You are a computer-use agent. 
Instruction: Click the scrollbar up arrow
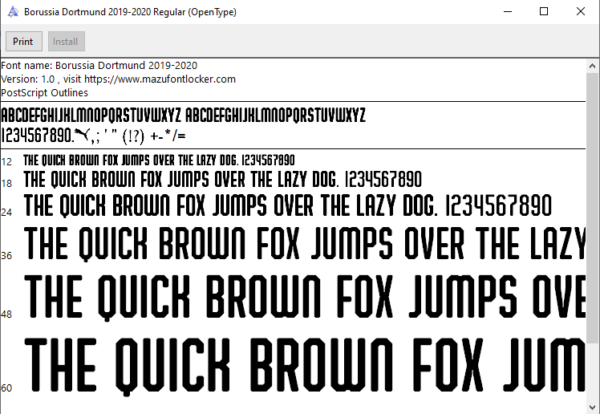[x=592, y=66]
